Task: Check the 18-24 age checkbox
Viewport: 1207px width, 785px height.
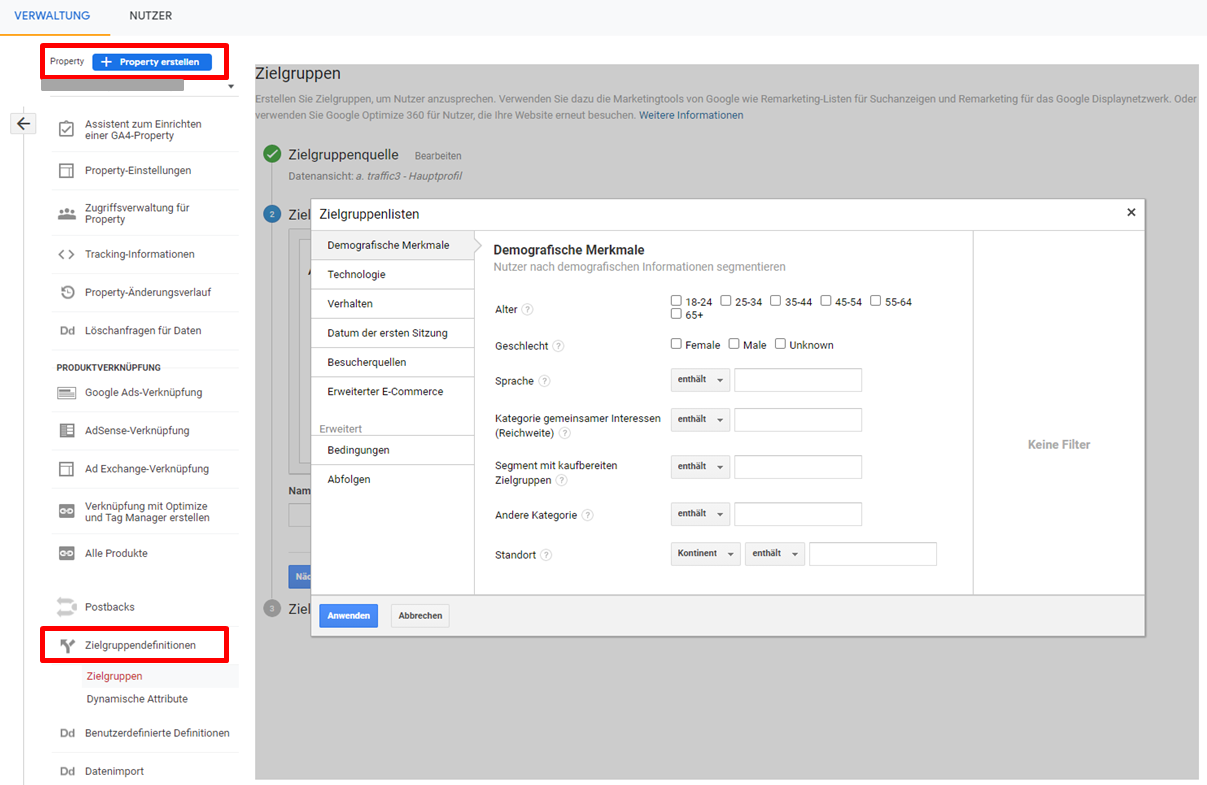Action: (x=676, y=300)
